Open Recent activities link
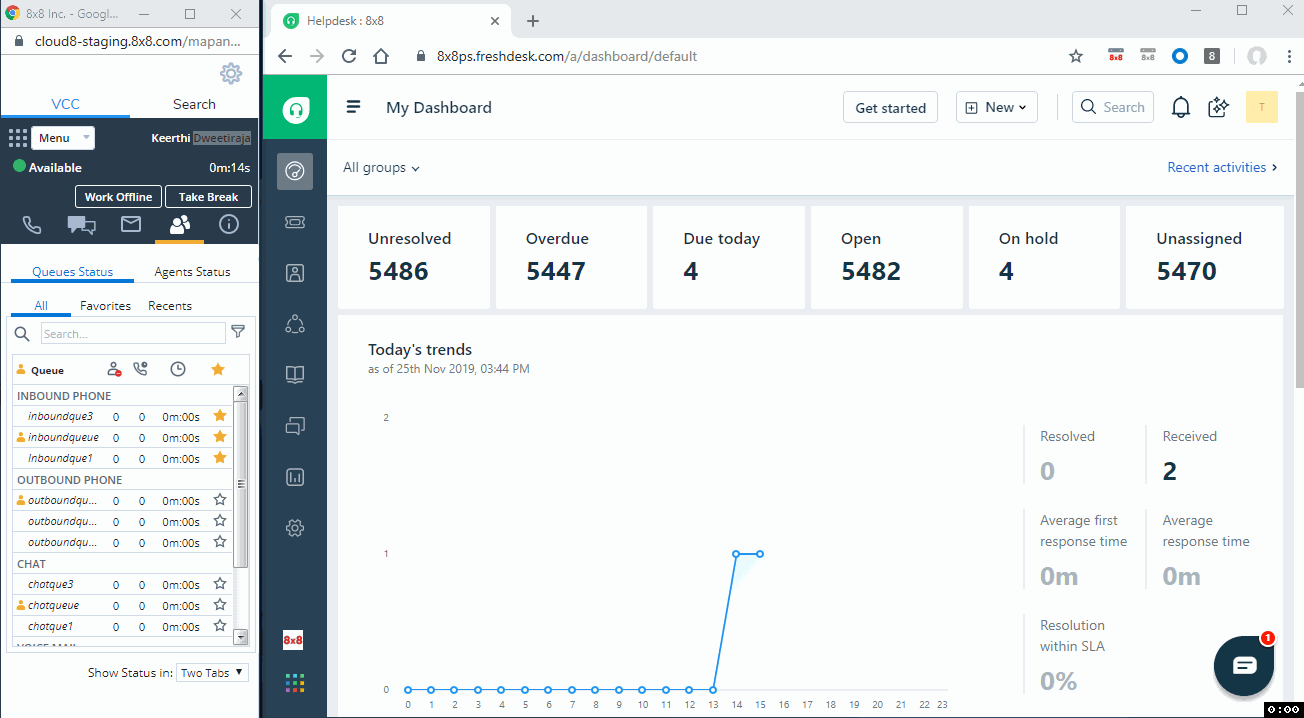 click(1222, 168)
